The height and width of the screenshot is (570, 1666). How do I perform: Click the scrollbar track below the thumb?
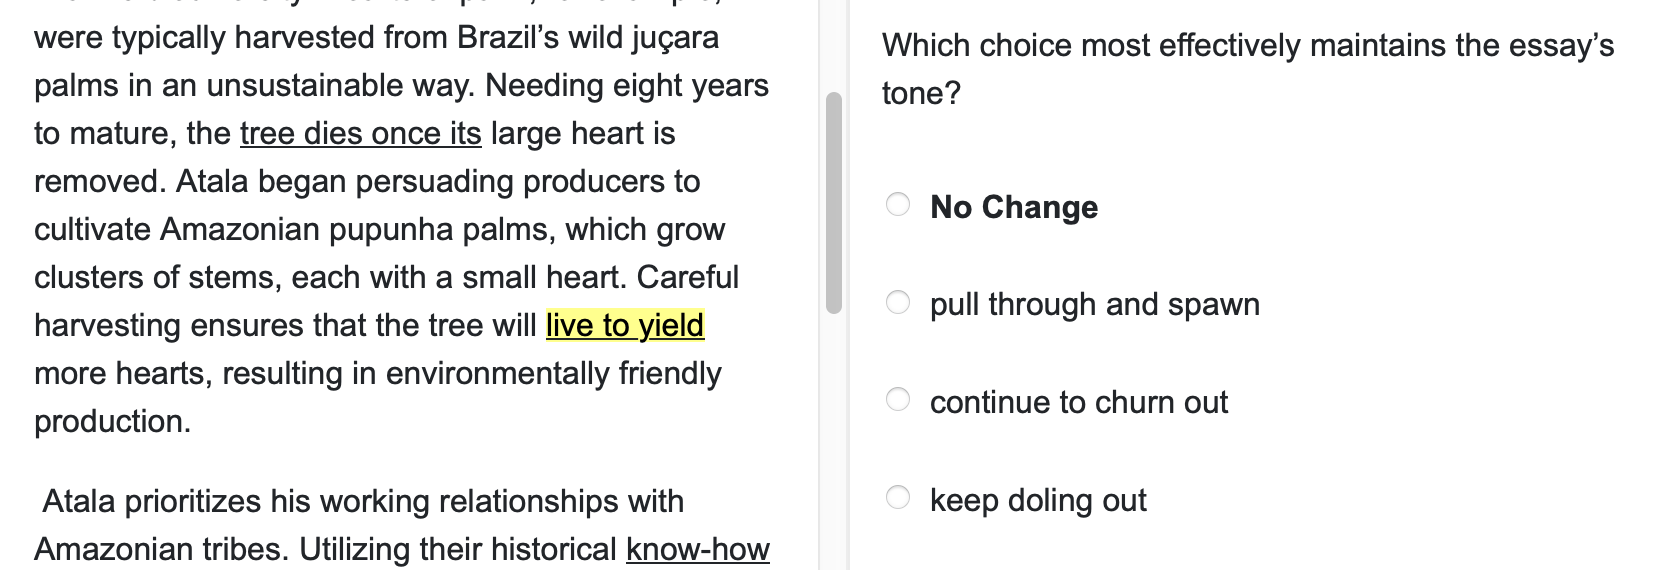(834, 440)
